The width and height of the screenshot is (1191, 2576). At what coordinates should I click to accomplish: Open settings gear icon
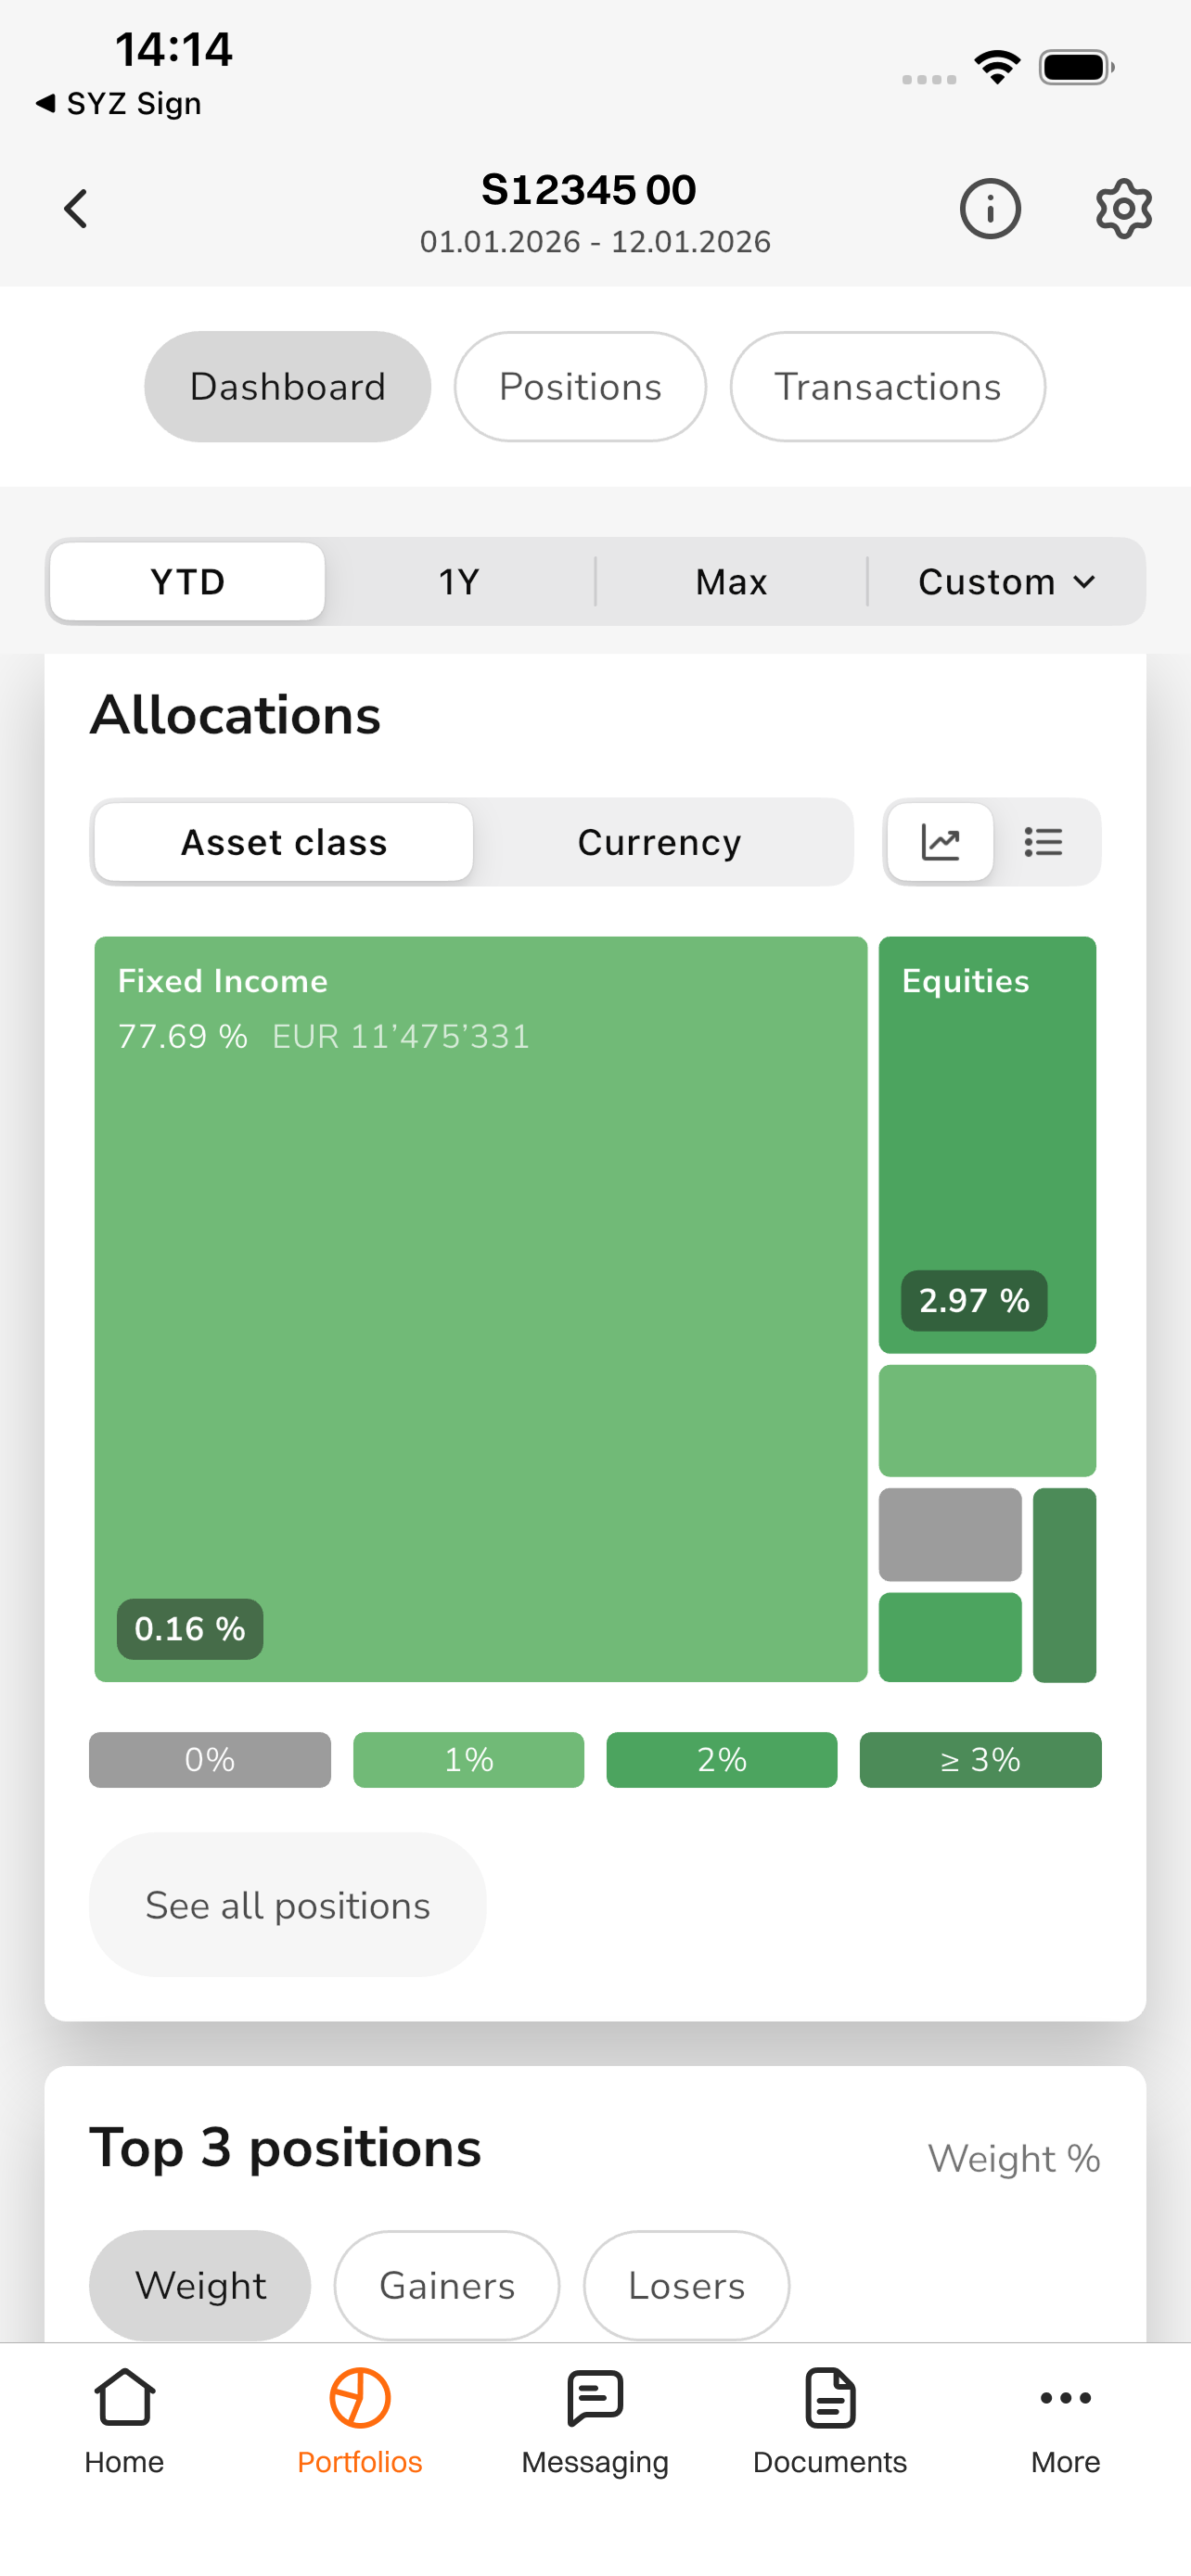click(1124, 209)
